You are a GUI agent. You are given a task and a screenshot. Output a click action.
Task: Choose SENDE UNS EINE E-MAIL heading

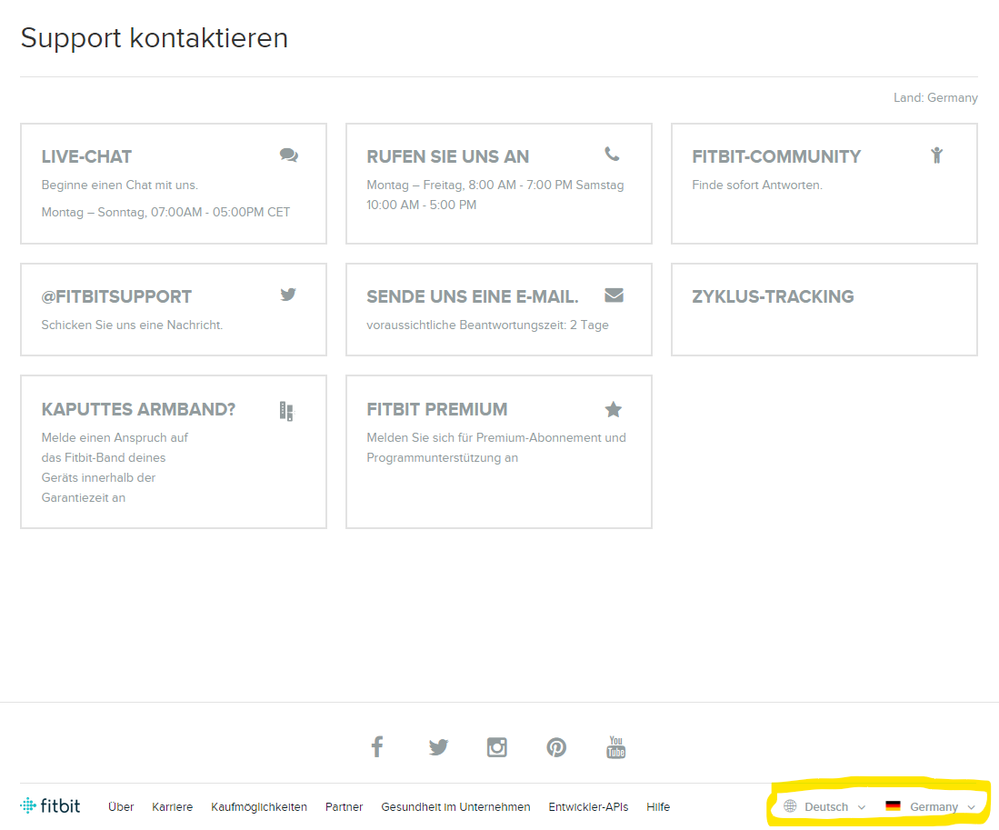(x=472, y=297)
